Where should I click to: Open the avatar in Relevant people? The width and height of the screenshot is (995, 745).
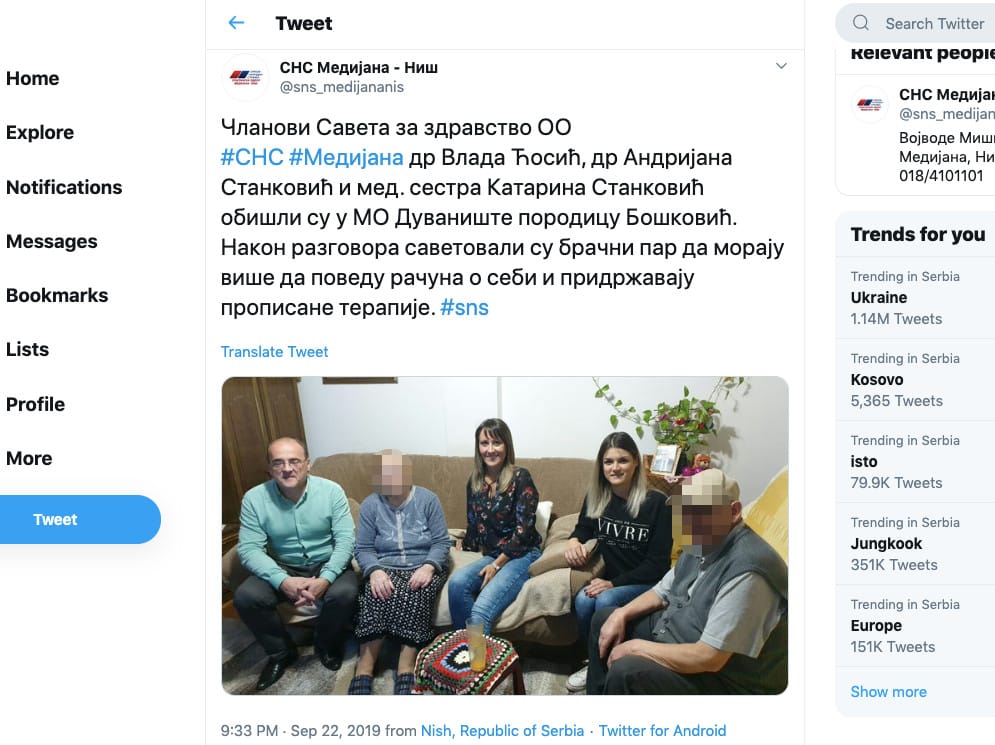pos(869,104)
